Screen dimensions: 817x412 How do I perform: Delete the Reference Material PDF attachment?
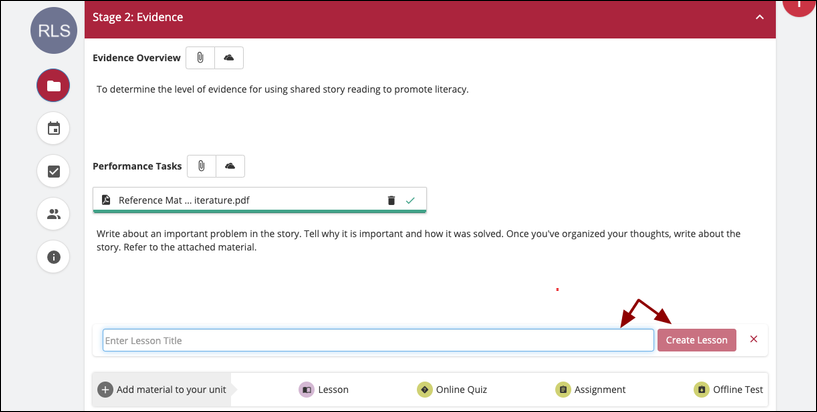pos(391,200)
